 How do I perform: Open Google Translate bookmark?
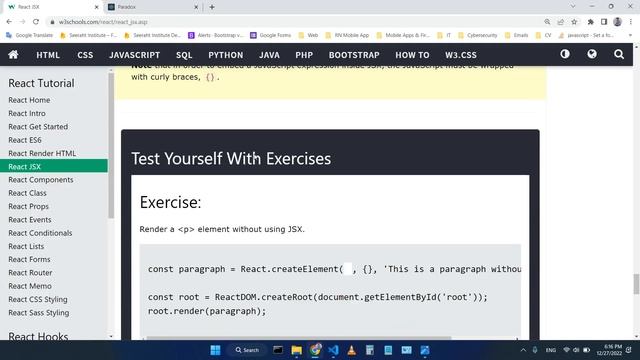point(29,35)
